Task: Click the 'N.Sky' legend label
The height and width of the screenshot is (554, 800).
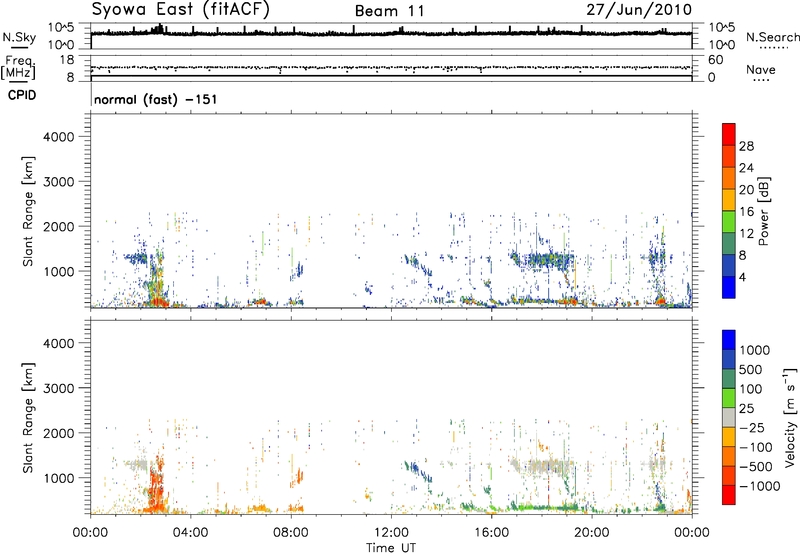Action: 19,37
